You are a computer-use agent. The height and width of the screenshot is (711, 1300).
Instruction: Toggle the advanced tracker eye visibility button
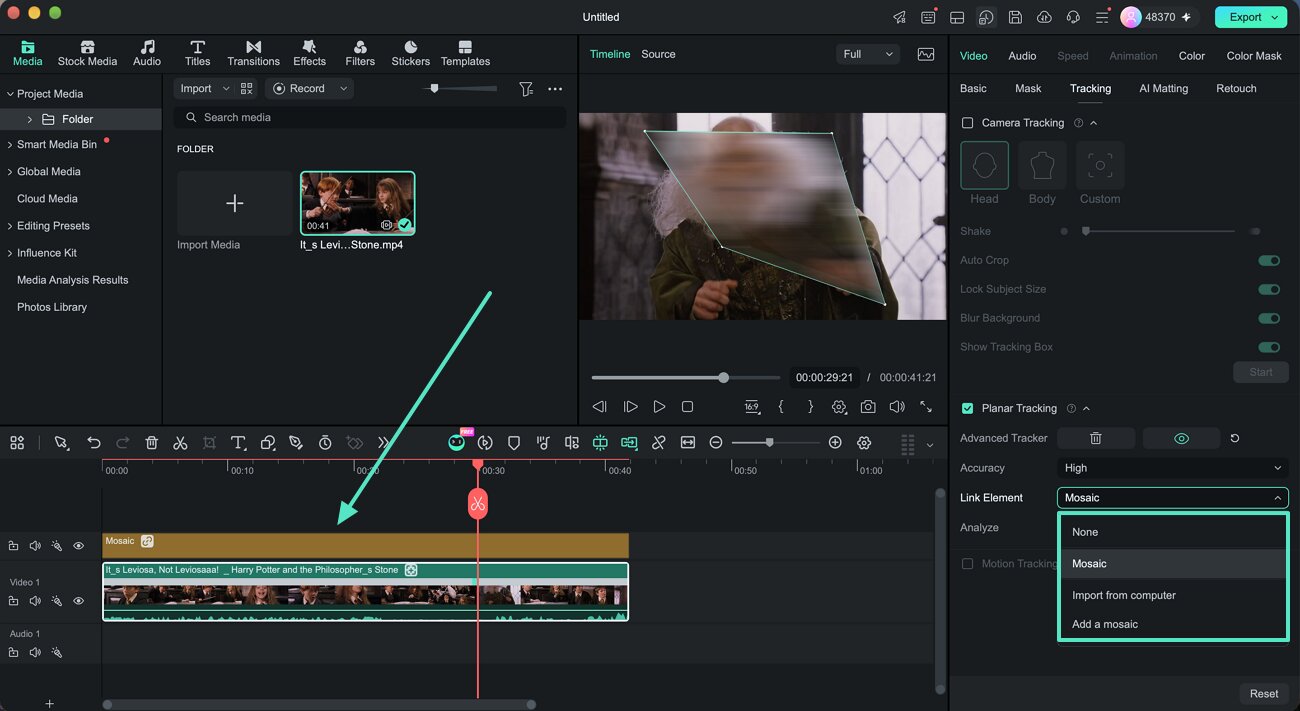click(1181, 438)
